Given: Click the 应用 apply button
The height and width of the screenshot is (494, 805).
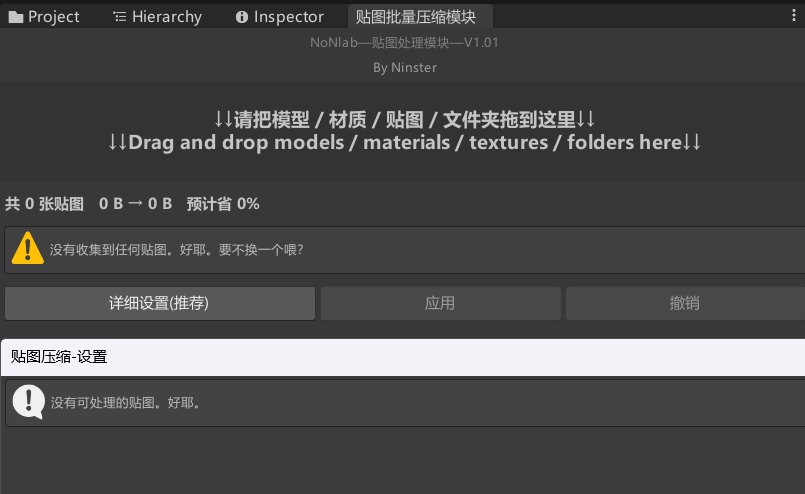Looking at the screenshot, I should 440,303.
